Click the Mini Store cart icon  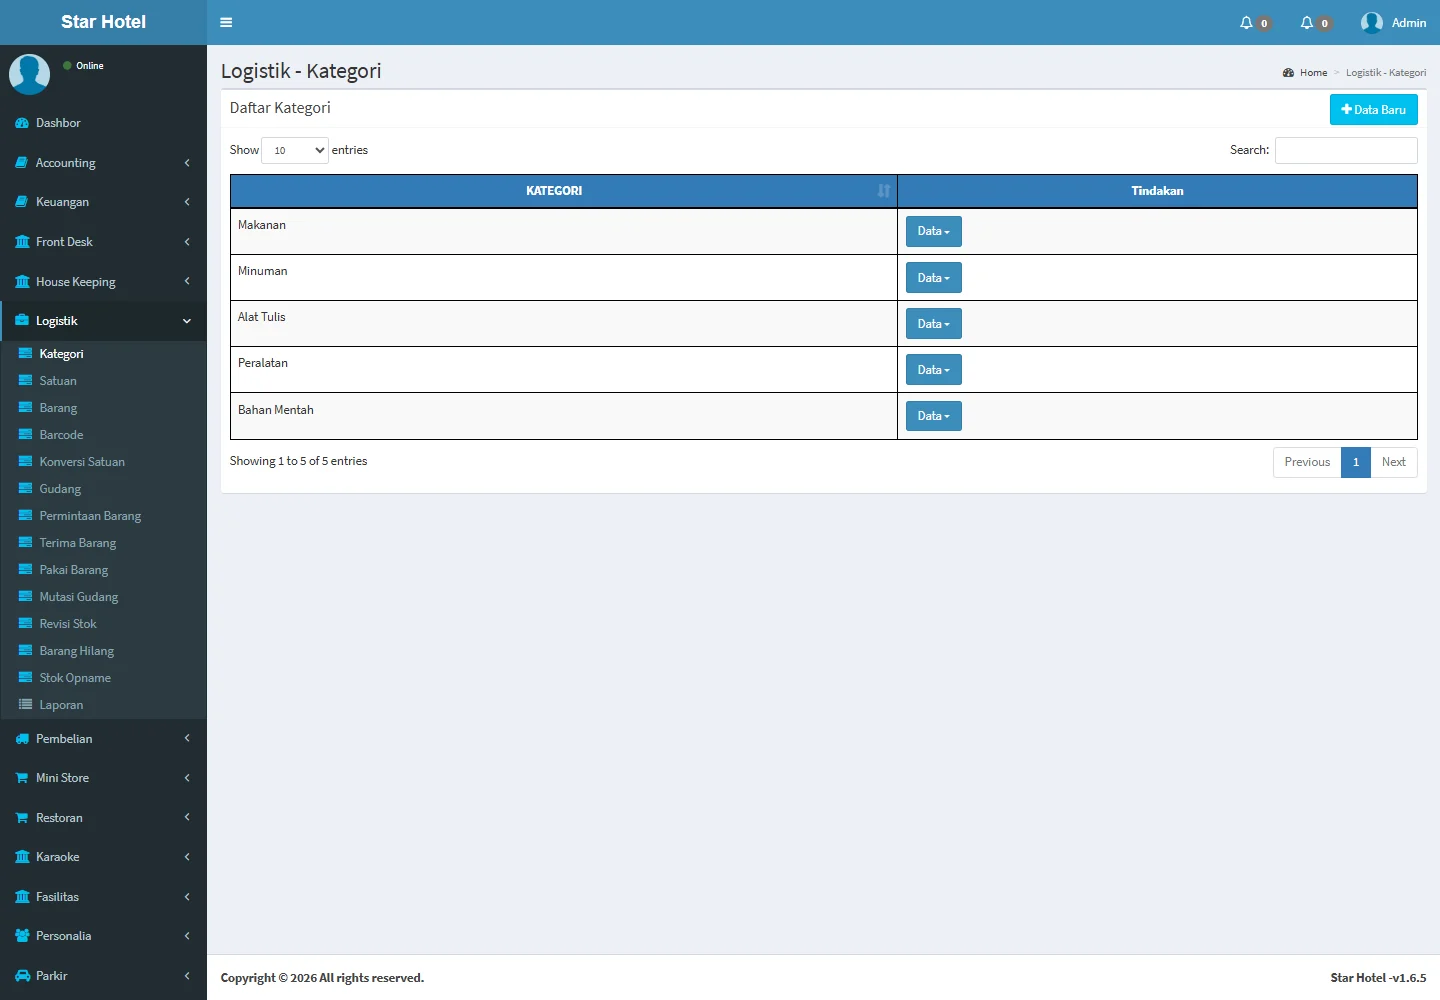point(22,778)
